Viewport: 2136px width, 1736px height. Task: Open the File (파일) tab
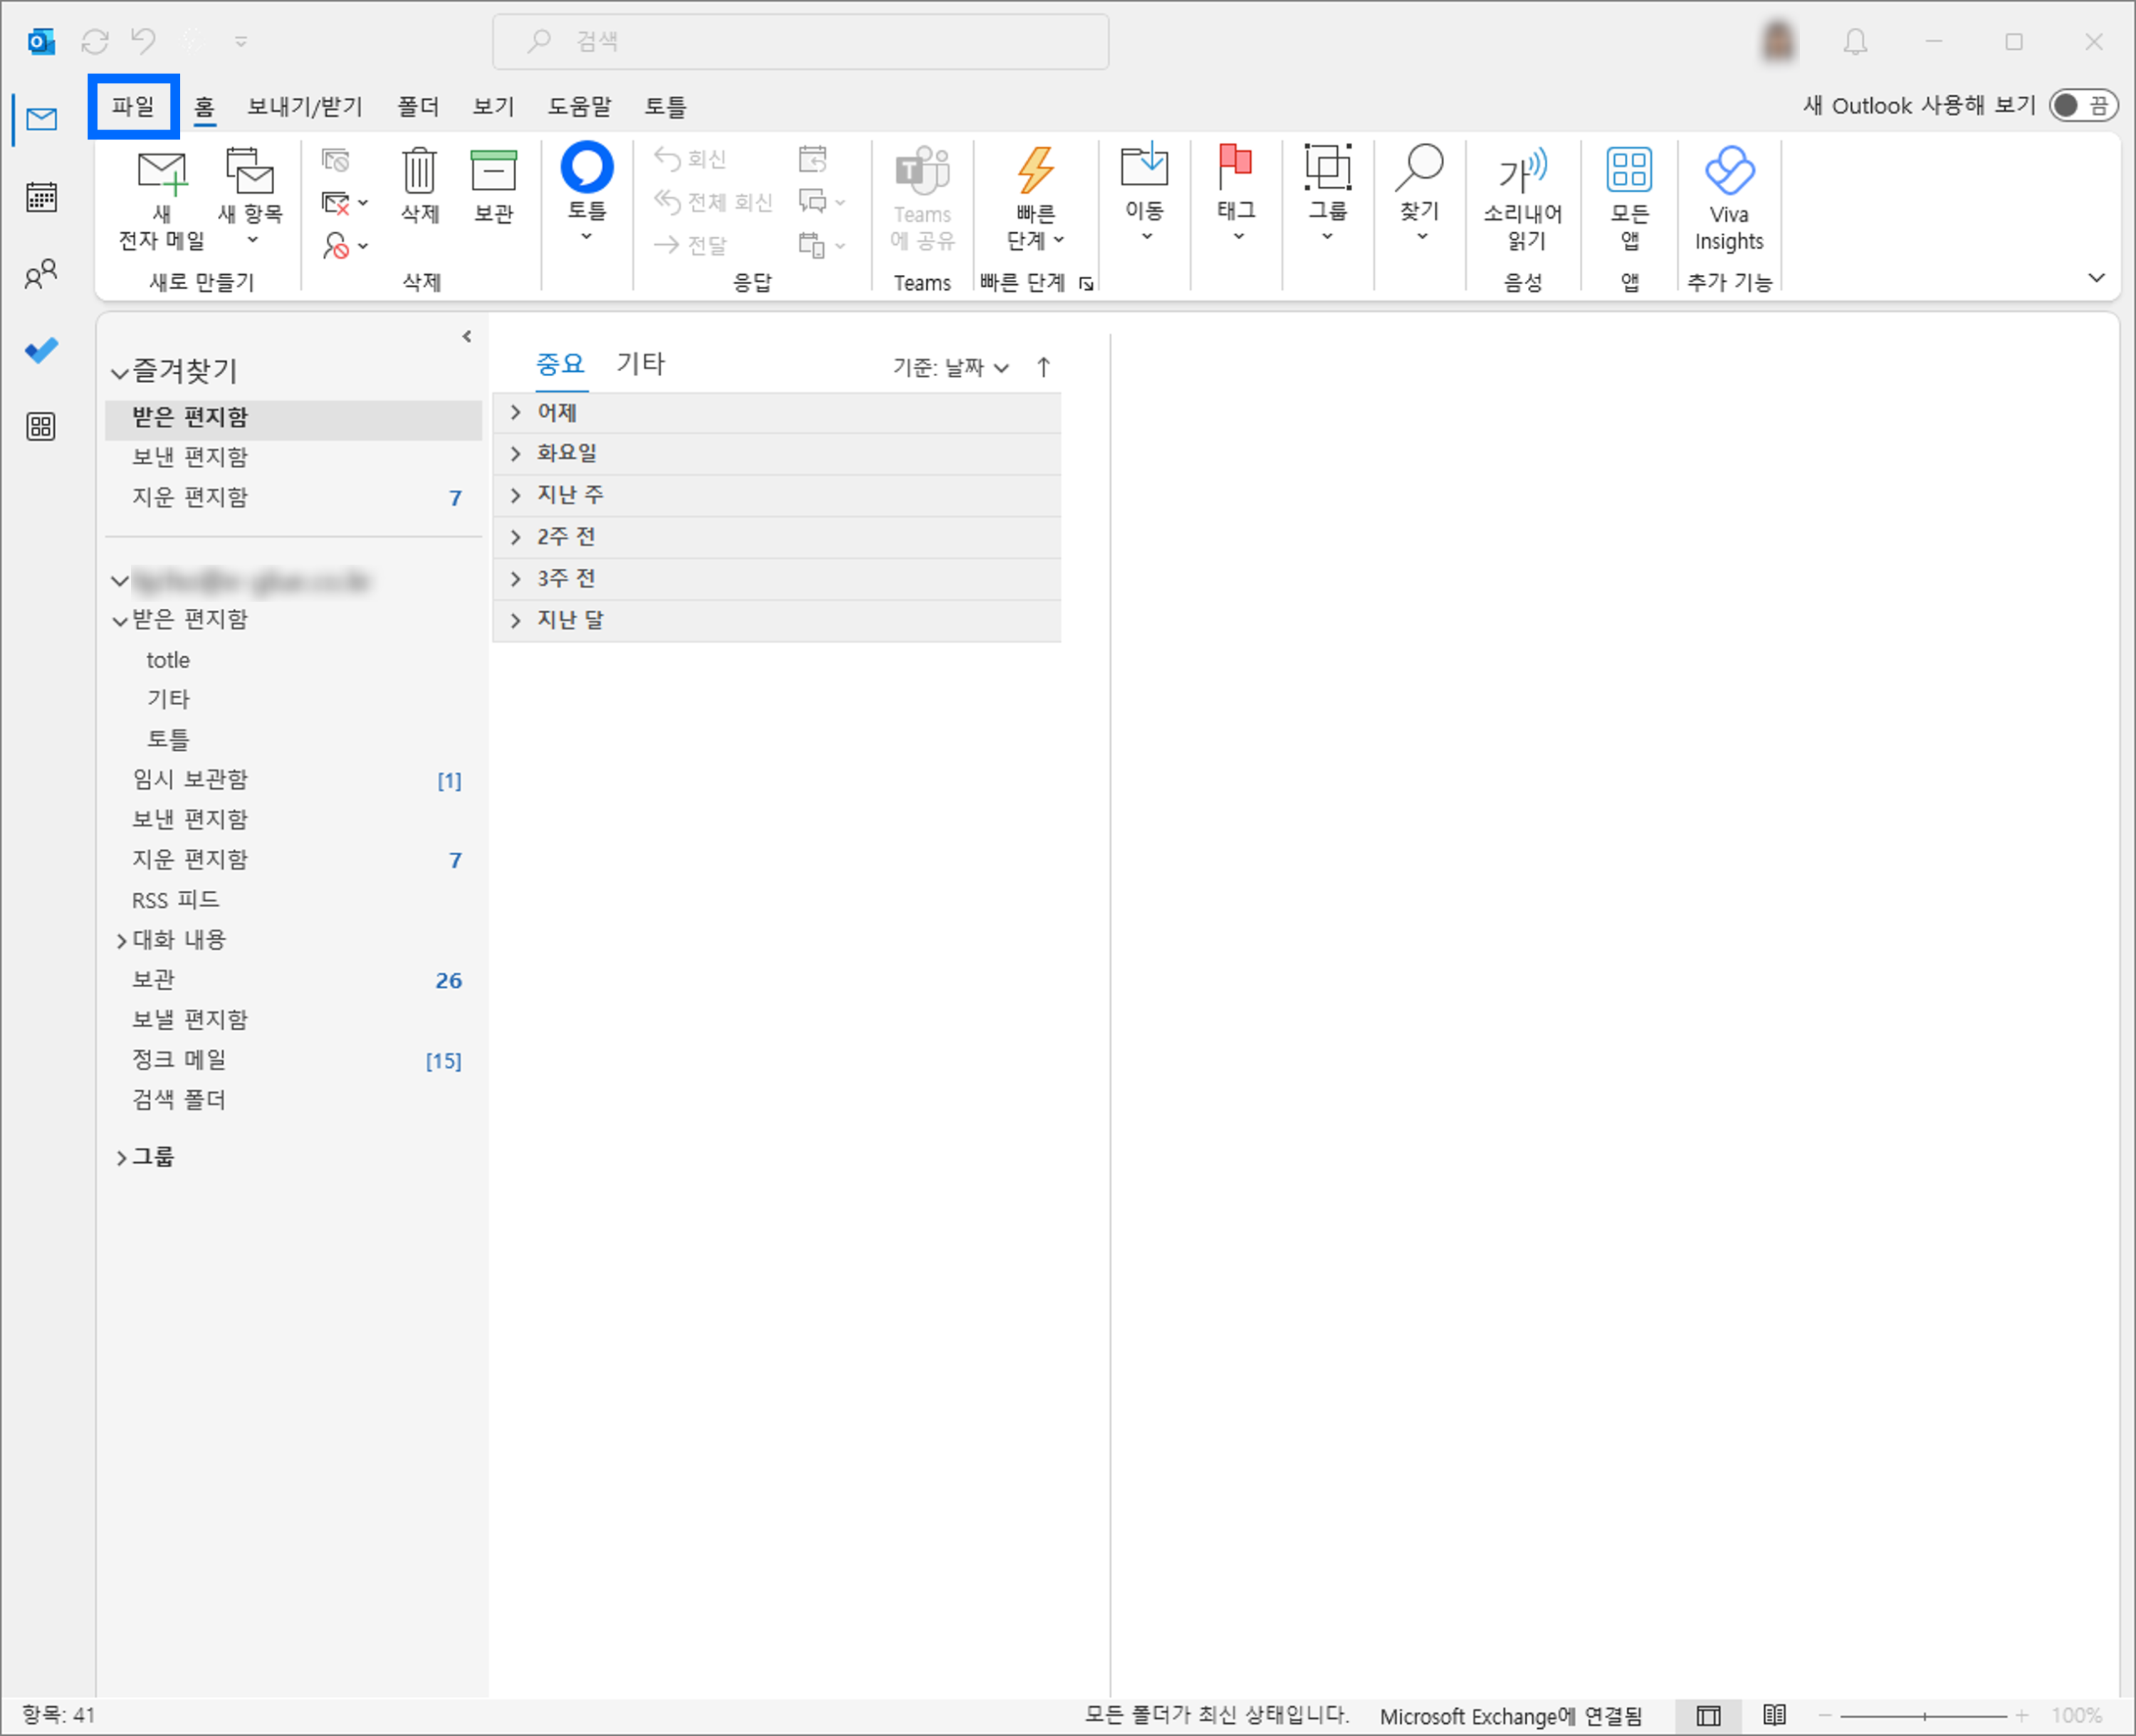(133, 106)
